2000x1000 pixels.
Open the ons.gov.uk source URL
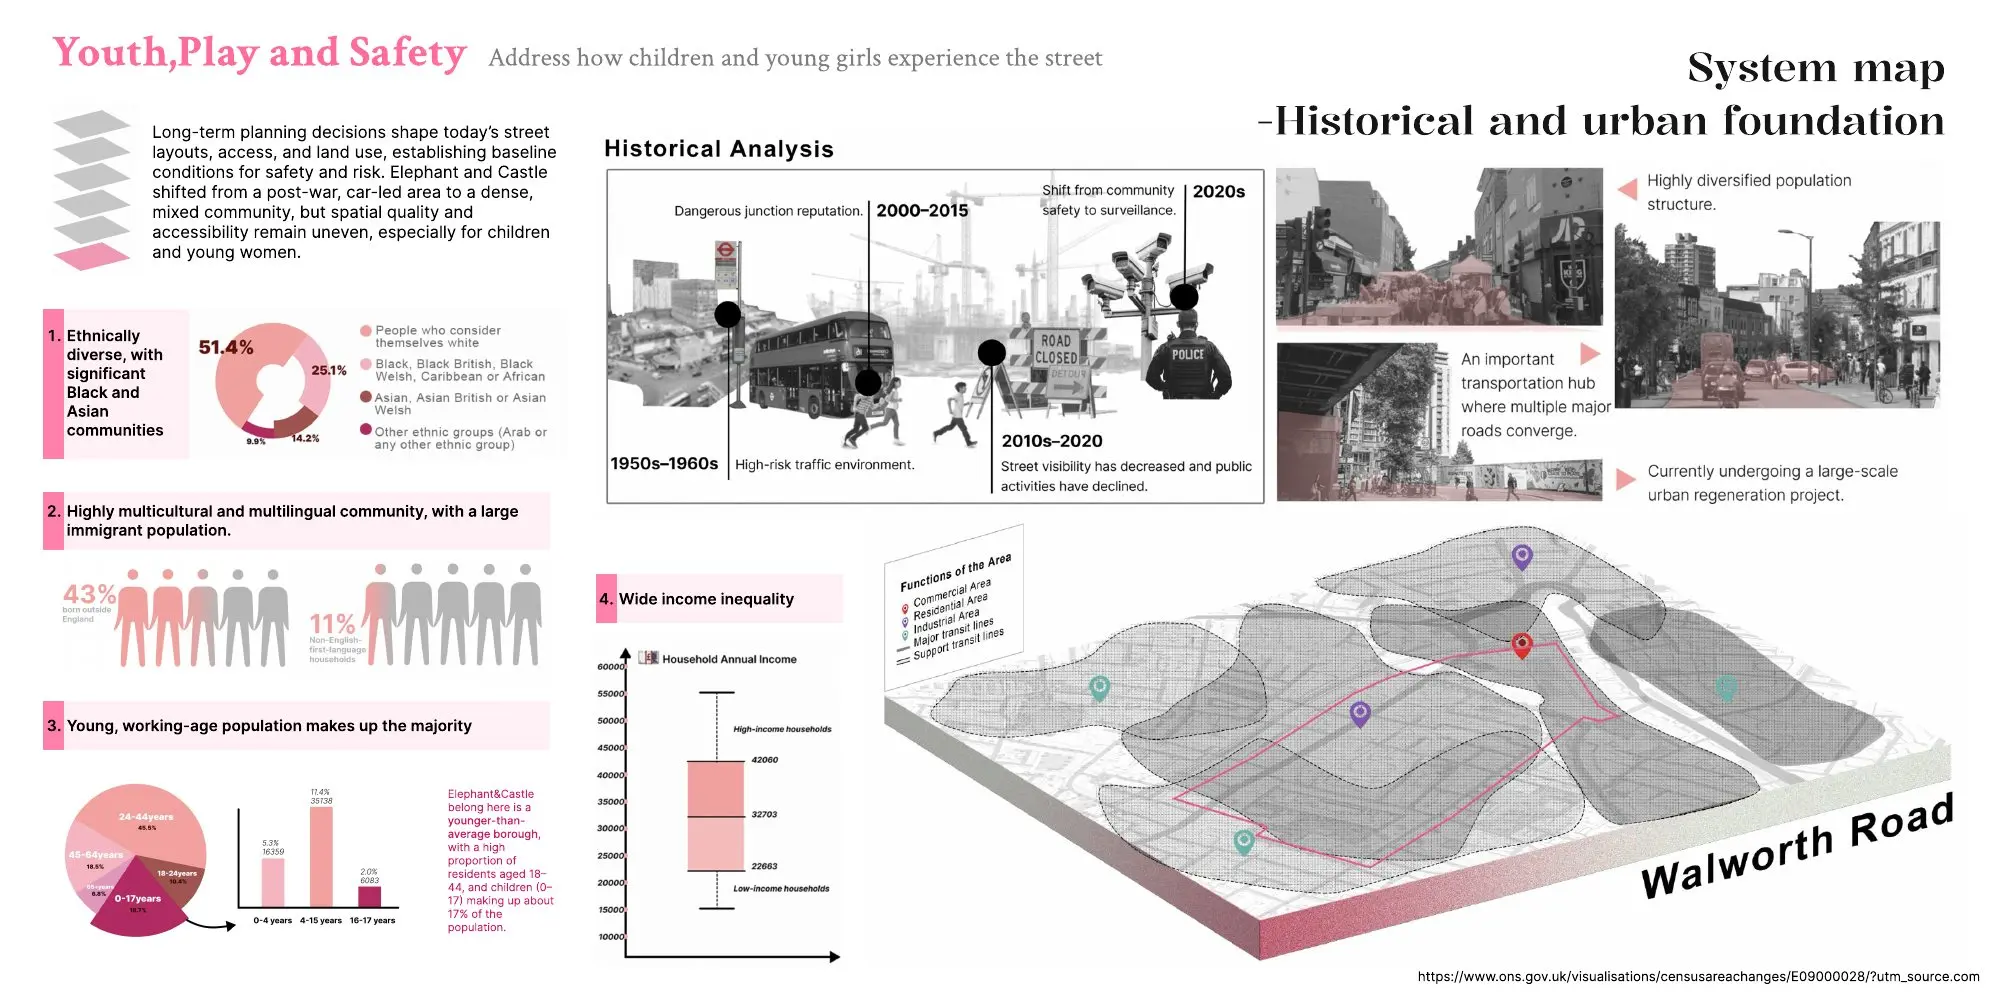click(1698, 976)
